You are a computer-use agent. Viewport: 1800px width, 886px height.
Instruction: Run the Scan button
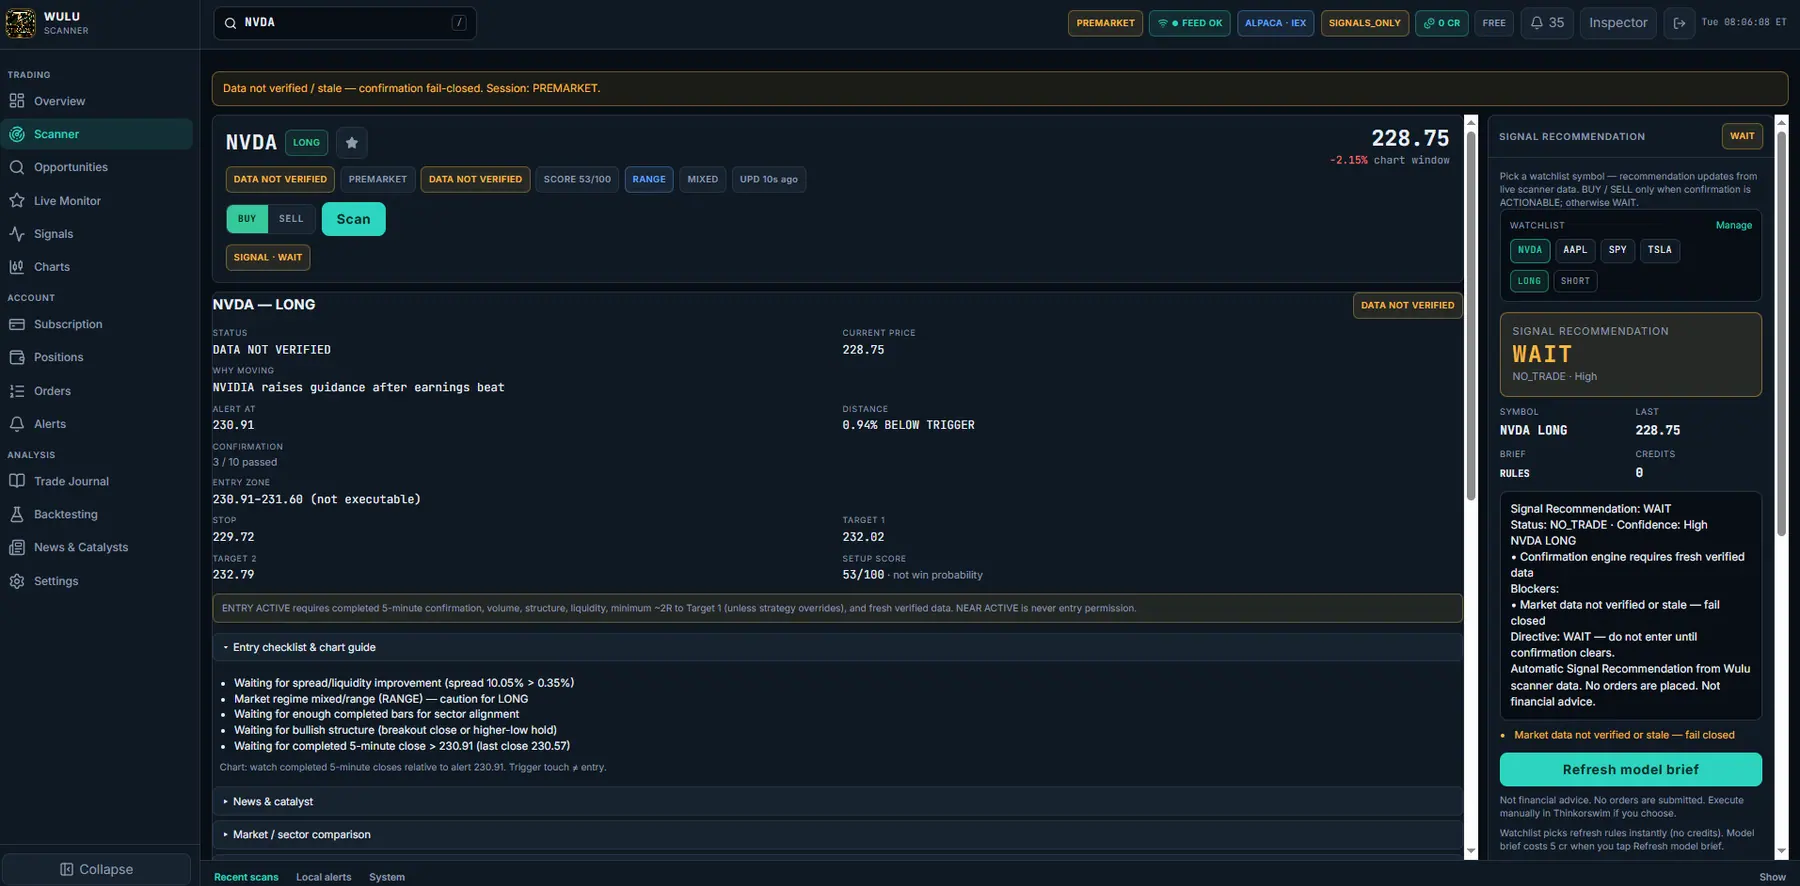click(354, 219)
